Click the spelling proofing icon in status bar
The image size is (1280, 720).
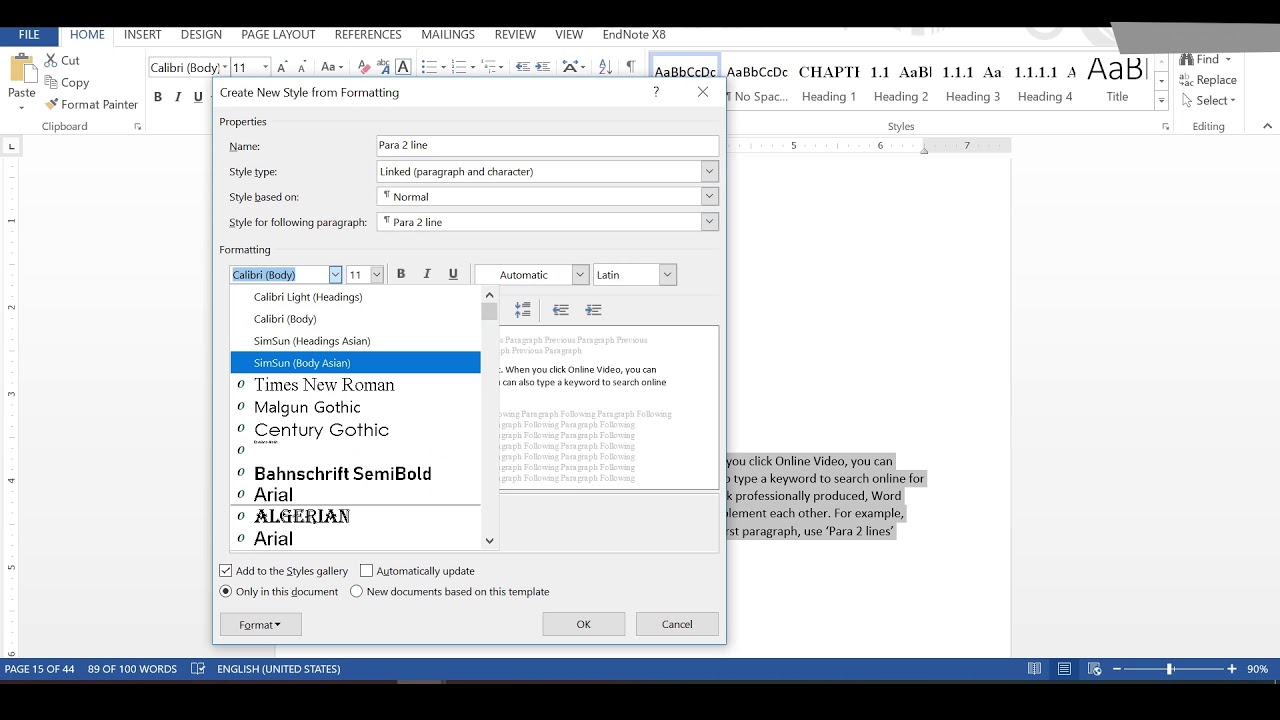click(x=198, y=669)
